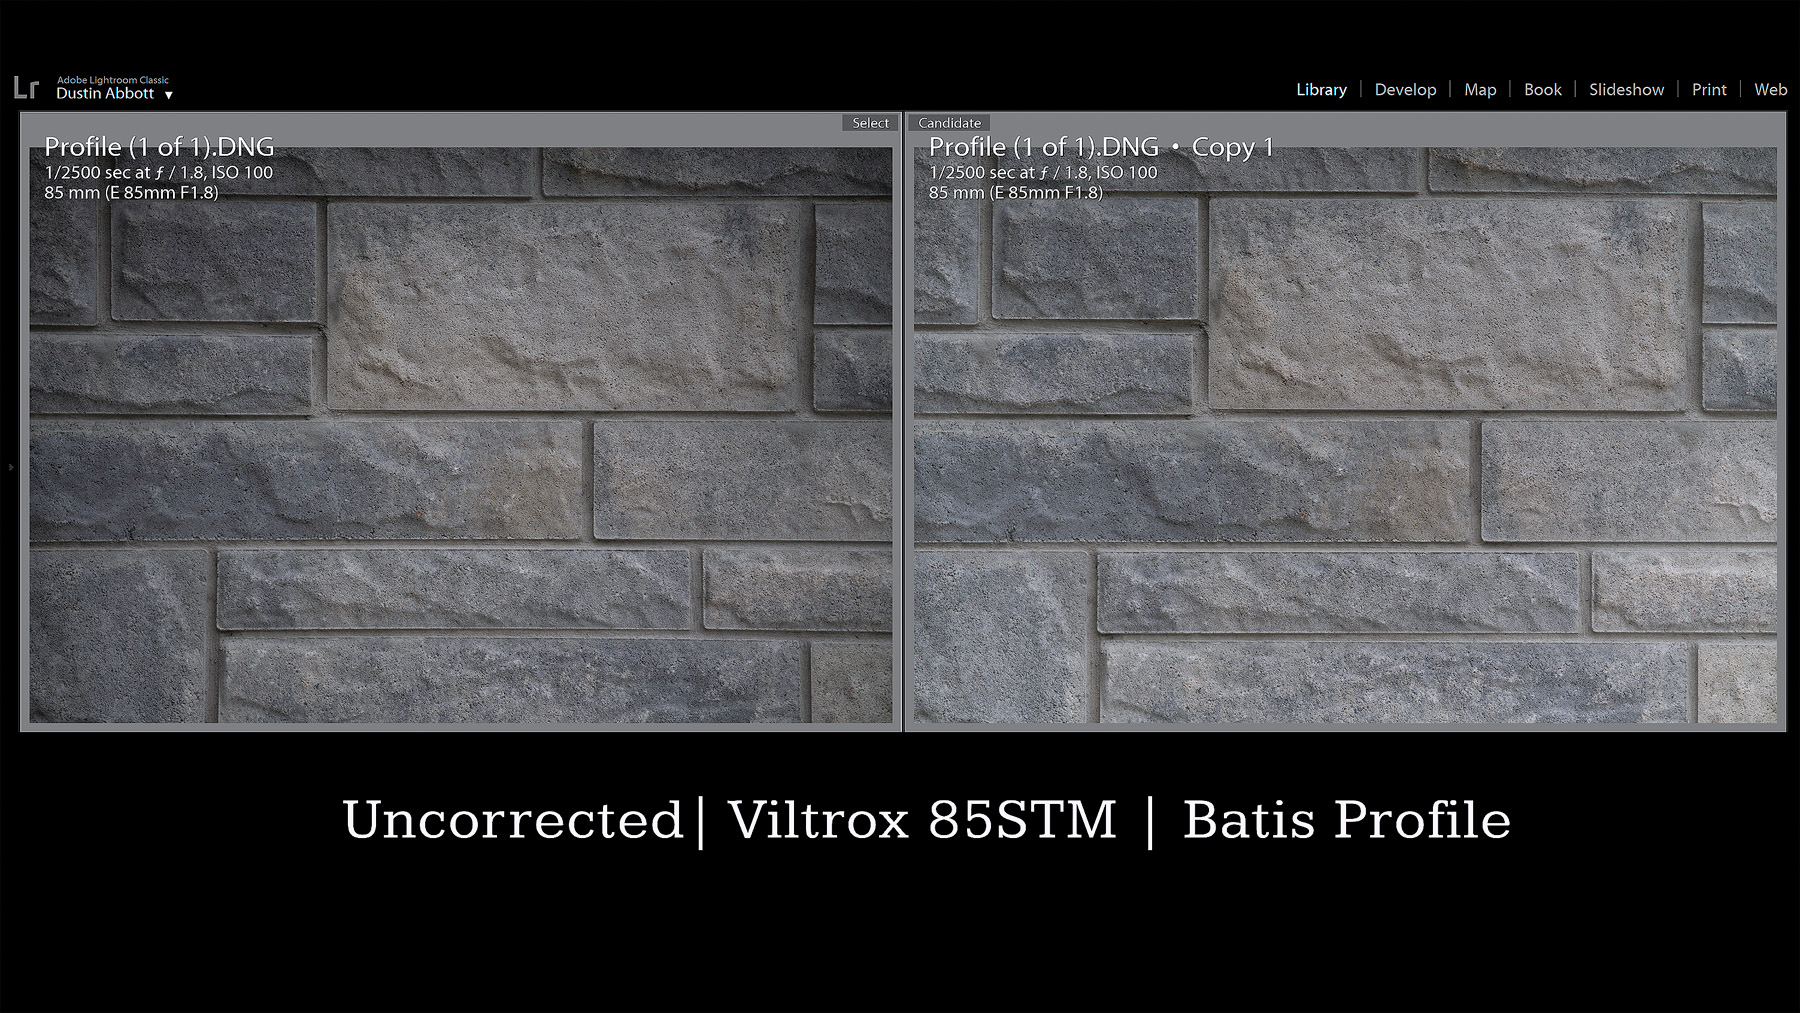Image resolution: width=1800 pixels, height=1013 pixels.
Task: Select the right Copy 1 candidate photo
Action: click(x=1345, y=450)
